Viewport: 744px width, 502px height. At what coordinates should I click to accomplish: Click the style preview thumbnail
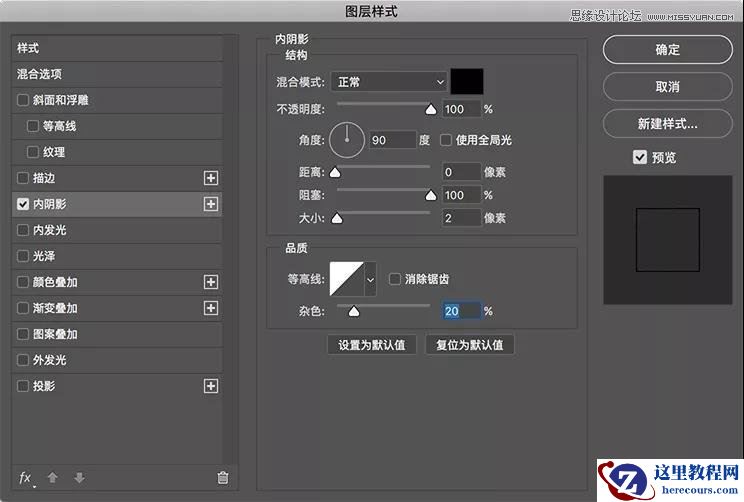(x=668, y=240)
